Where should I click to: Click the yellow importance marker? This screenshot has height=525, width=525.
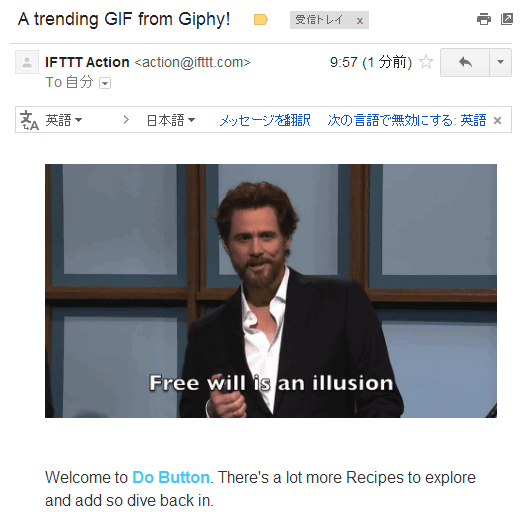260,20
